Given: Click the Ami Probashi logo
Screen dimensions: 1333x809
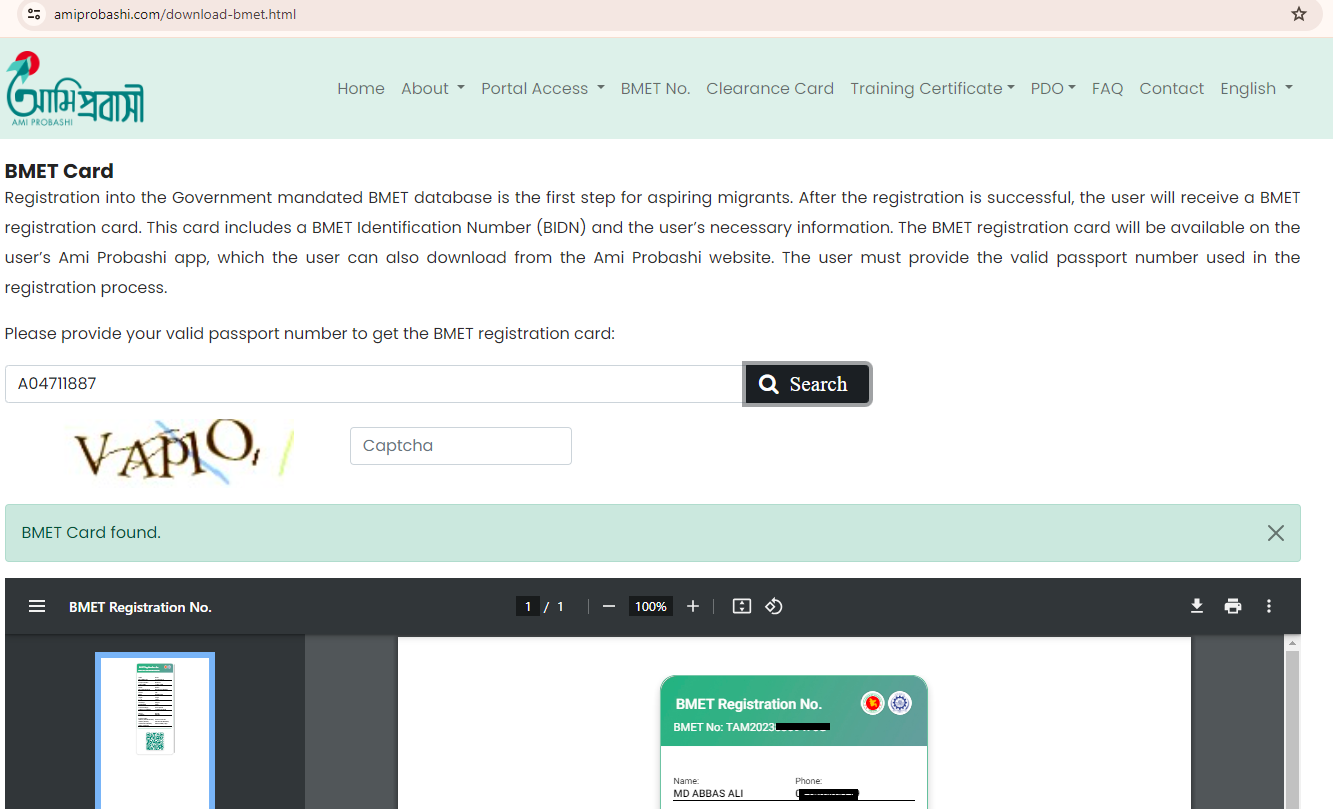Looking at the screenshot, I should (x=75, y=88).
